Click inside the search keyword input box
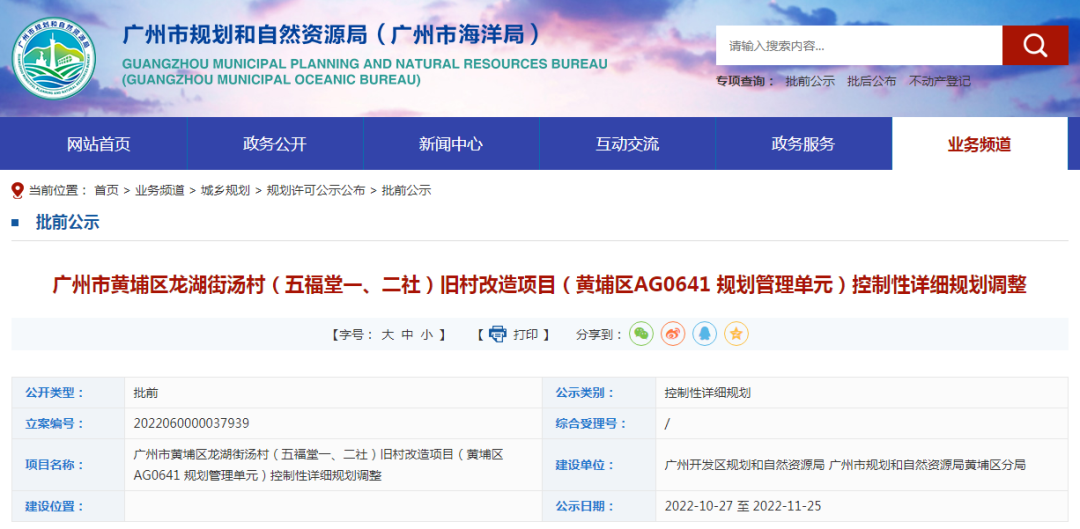The width and height of the screenshot is (1080, 529). [x=858, y=45]
